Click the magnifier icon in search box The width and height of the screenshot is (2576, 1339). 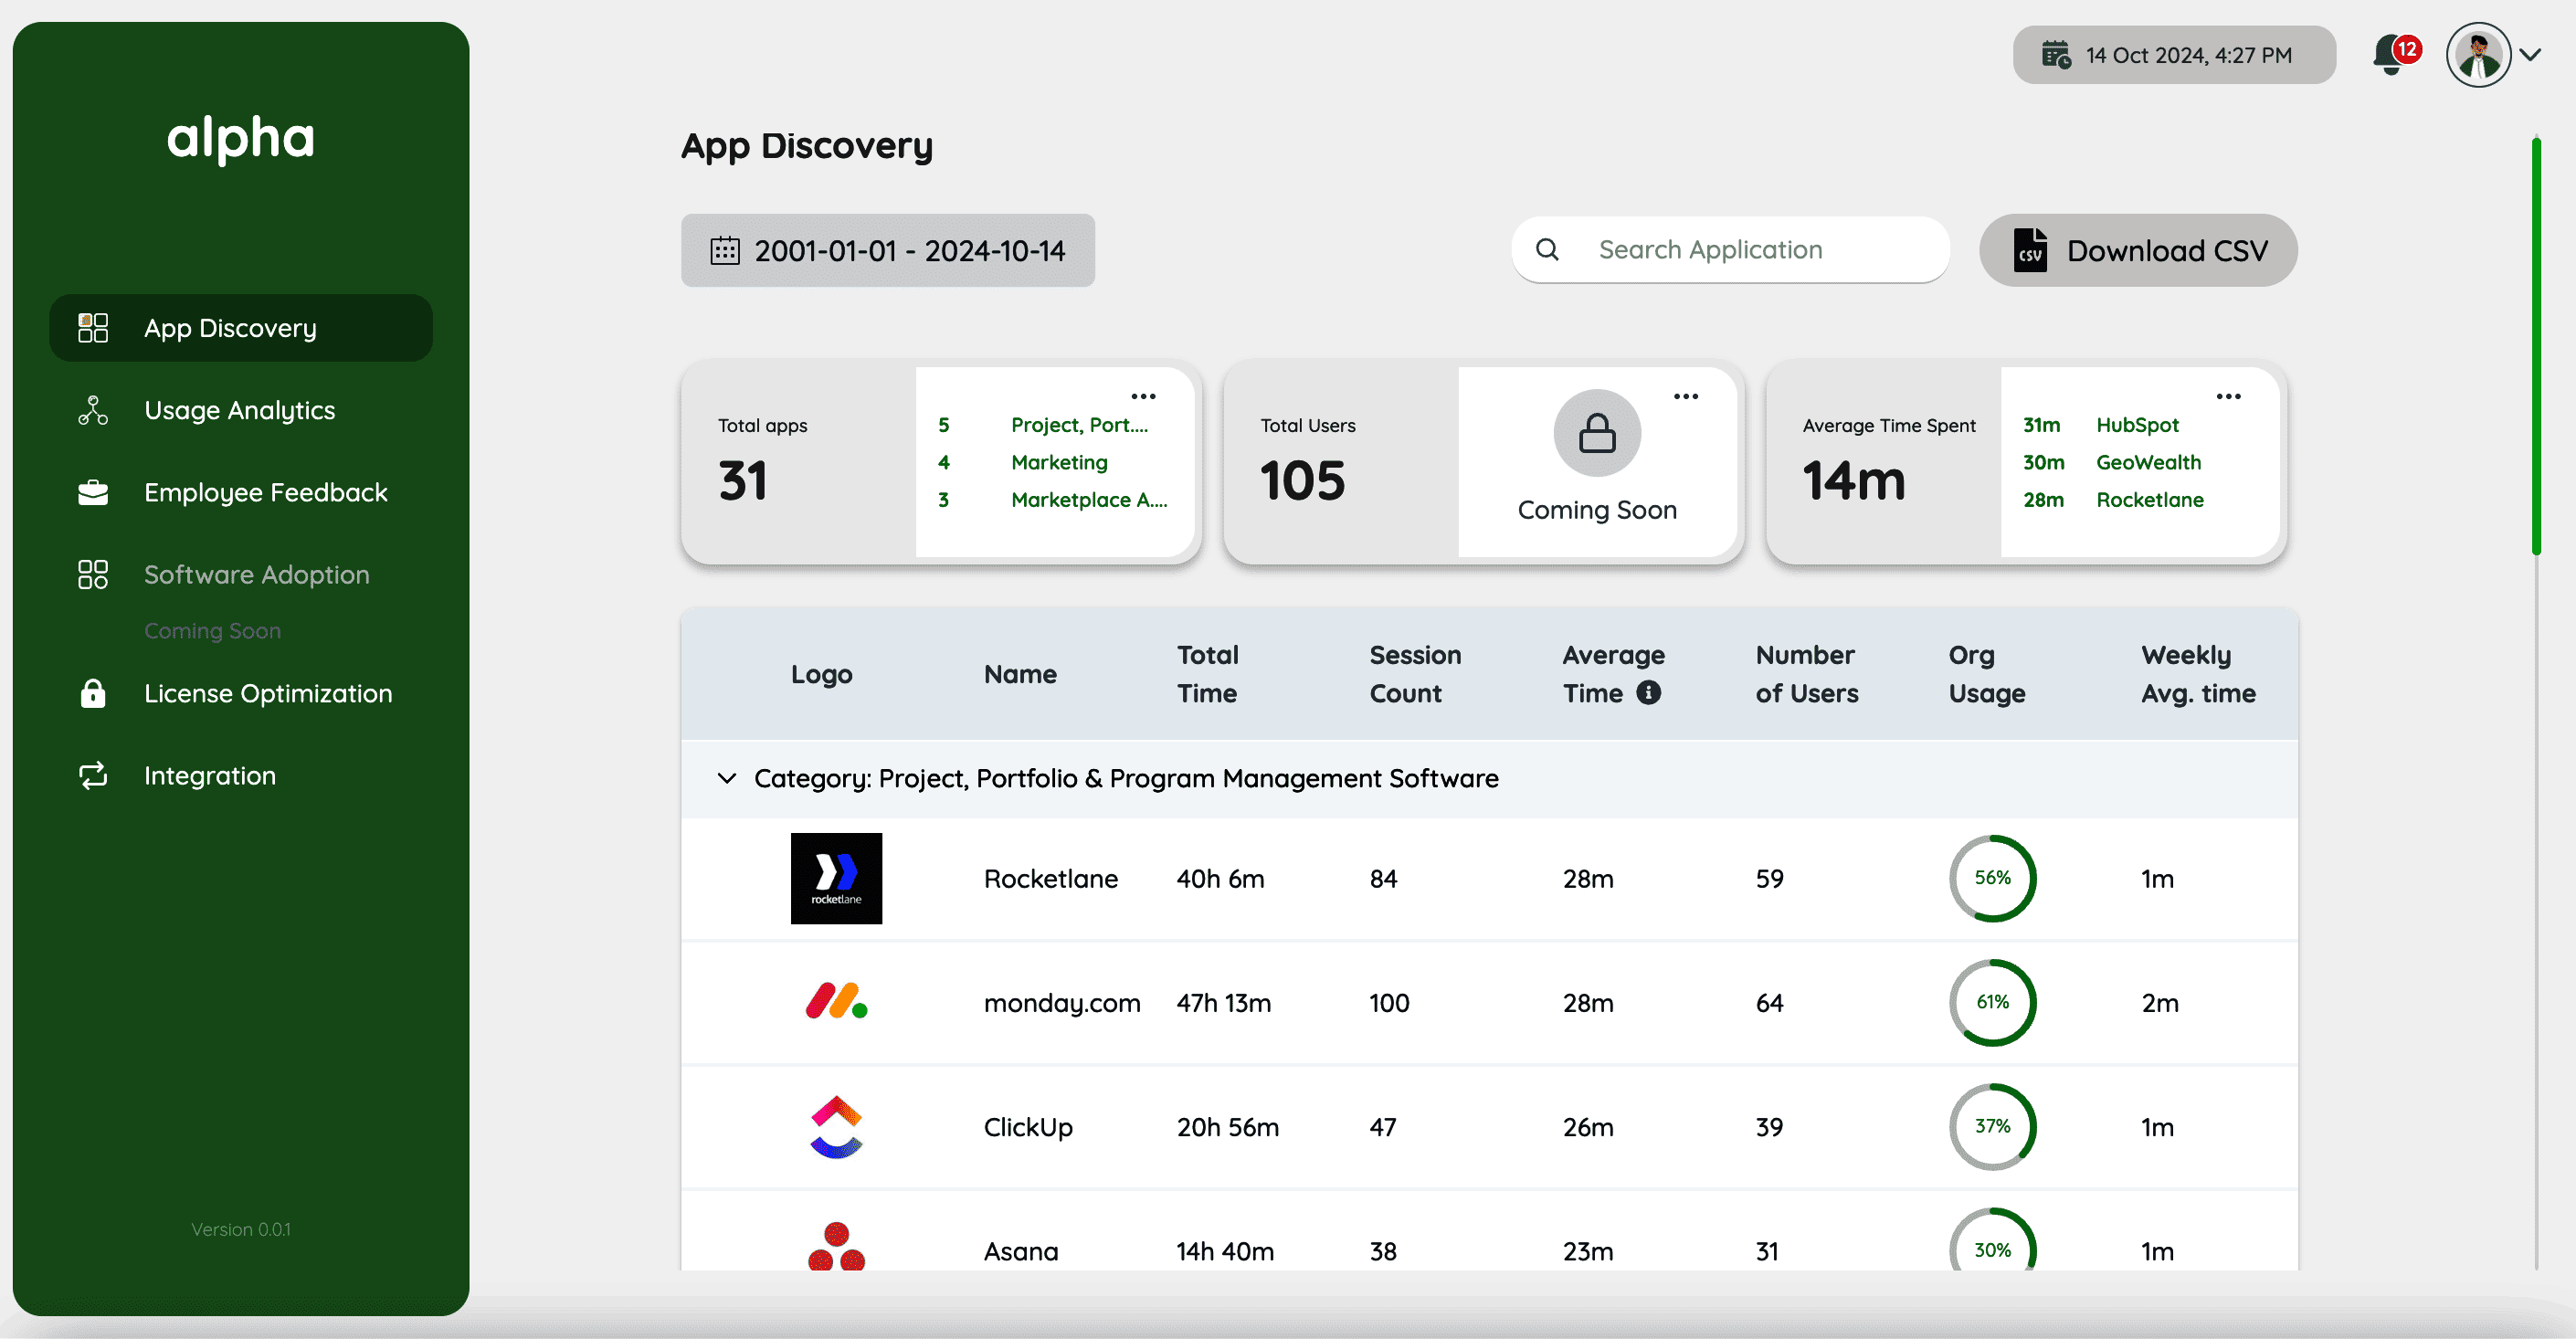click(1547, 250)
